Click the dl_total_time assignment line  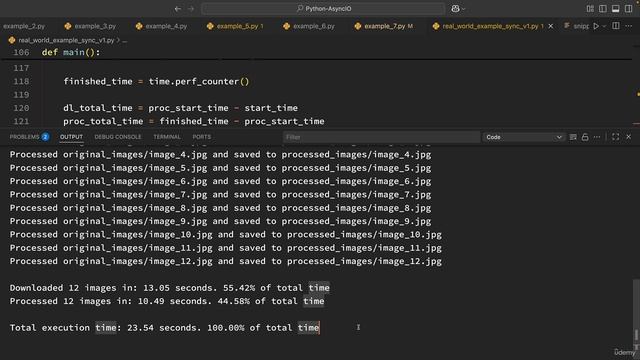click(180, 108)
